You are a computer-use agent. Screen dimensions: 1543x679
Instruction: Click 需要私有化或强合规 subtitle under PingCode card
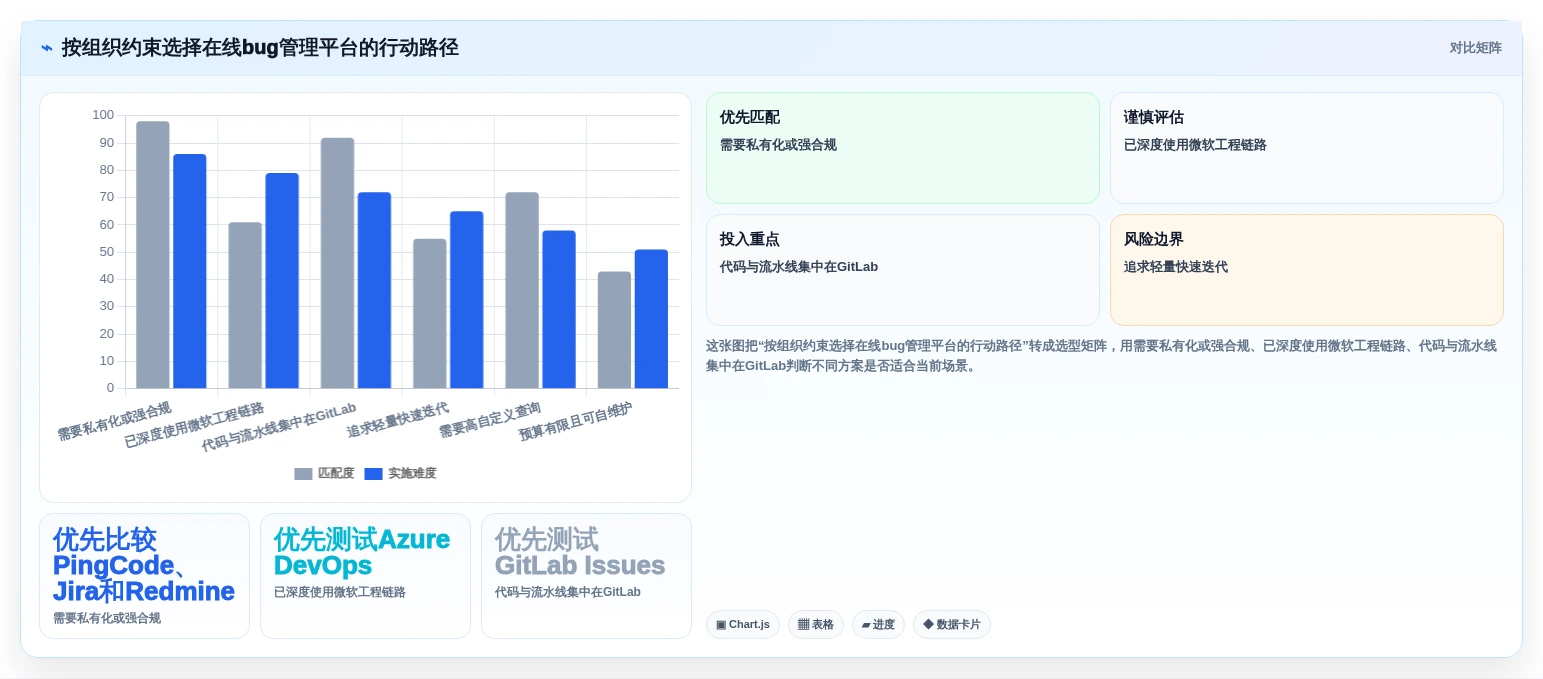[x=107, y=618]
